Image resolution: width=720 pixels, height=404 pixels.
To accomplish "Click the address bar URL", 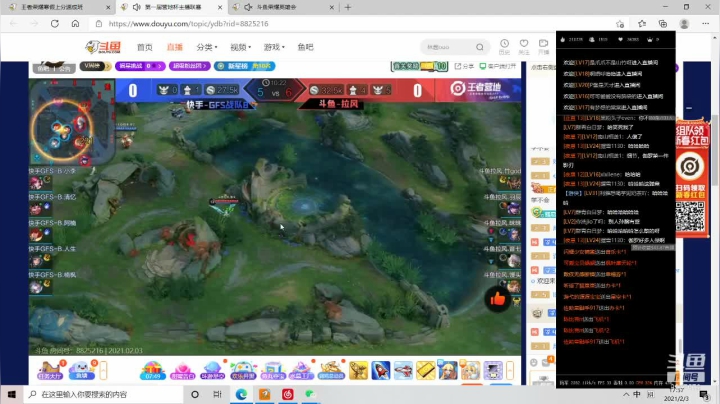I will (188, 23).
